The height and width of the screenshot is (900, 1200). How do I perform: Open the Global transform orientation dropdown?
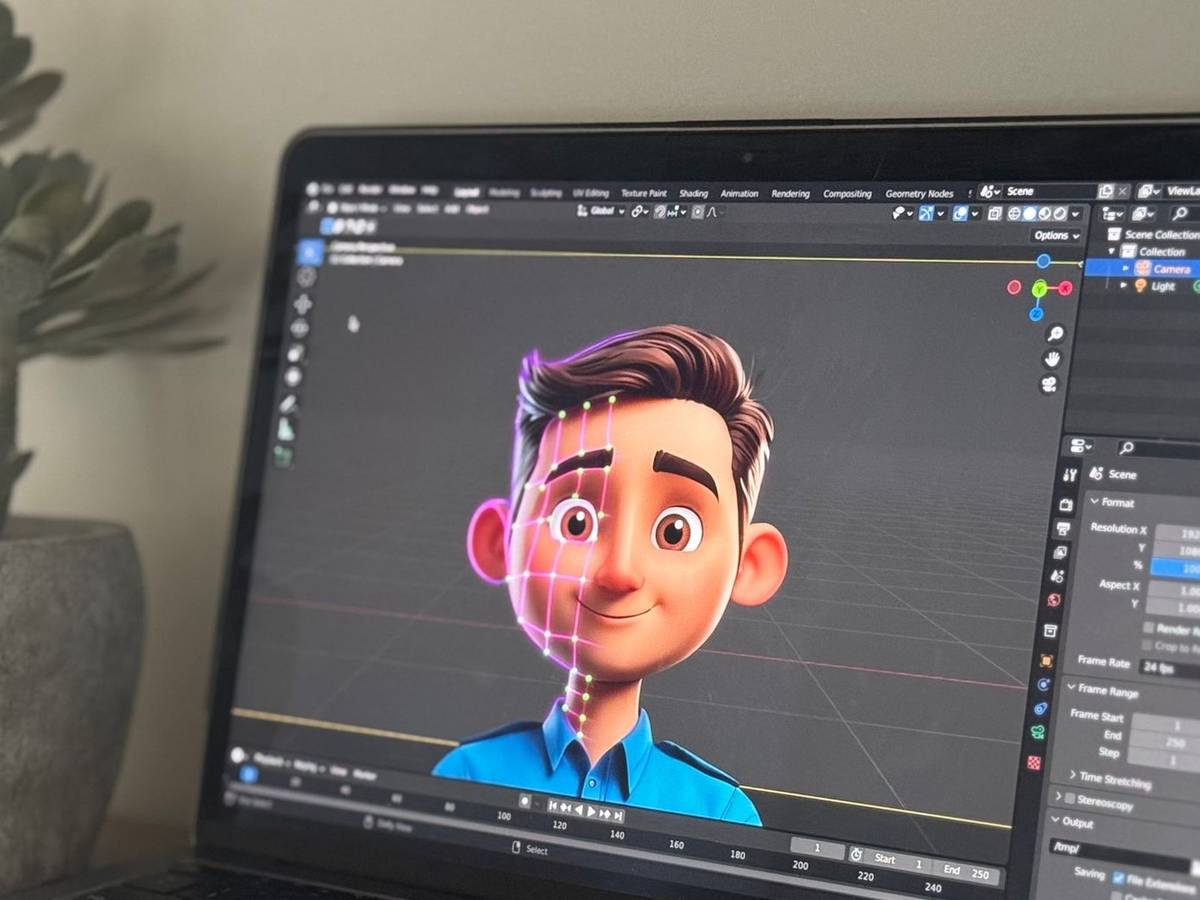tap(602, 211)
